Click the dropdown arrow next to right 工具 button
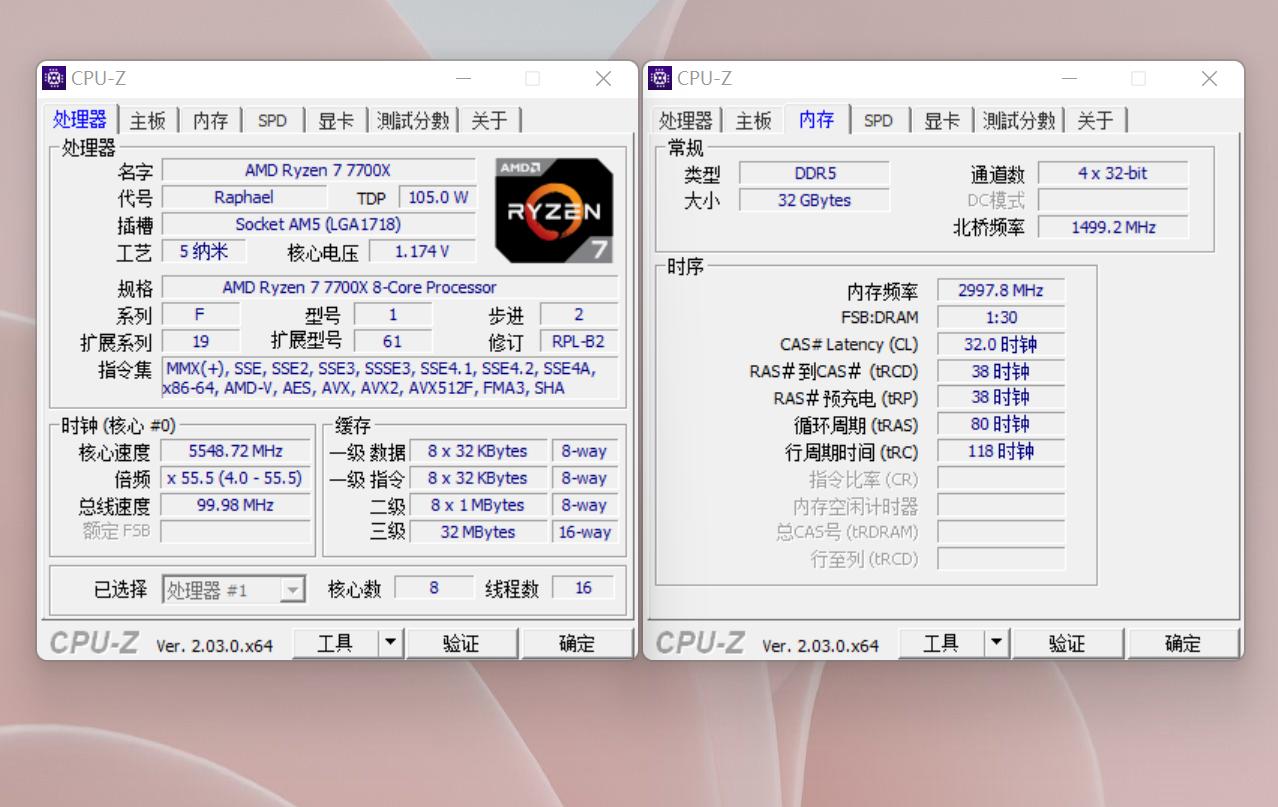This screenshot has height=807, width=1278. point(997,643)
